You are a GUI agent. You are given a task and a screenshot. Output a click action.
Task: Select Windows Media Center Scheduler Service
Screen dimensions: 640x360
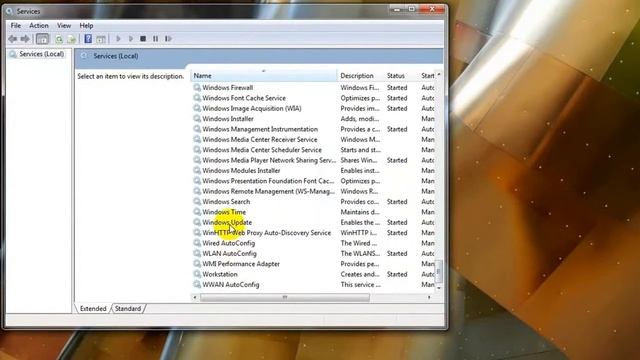pos(262,150)
